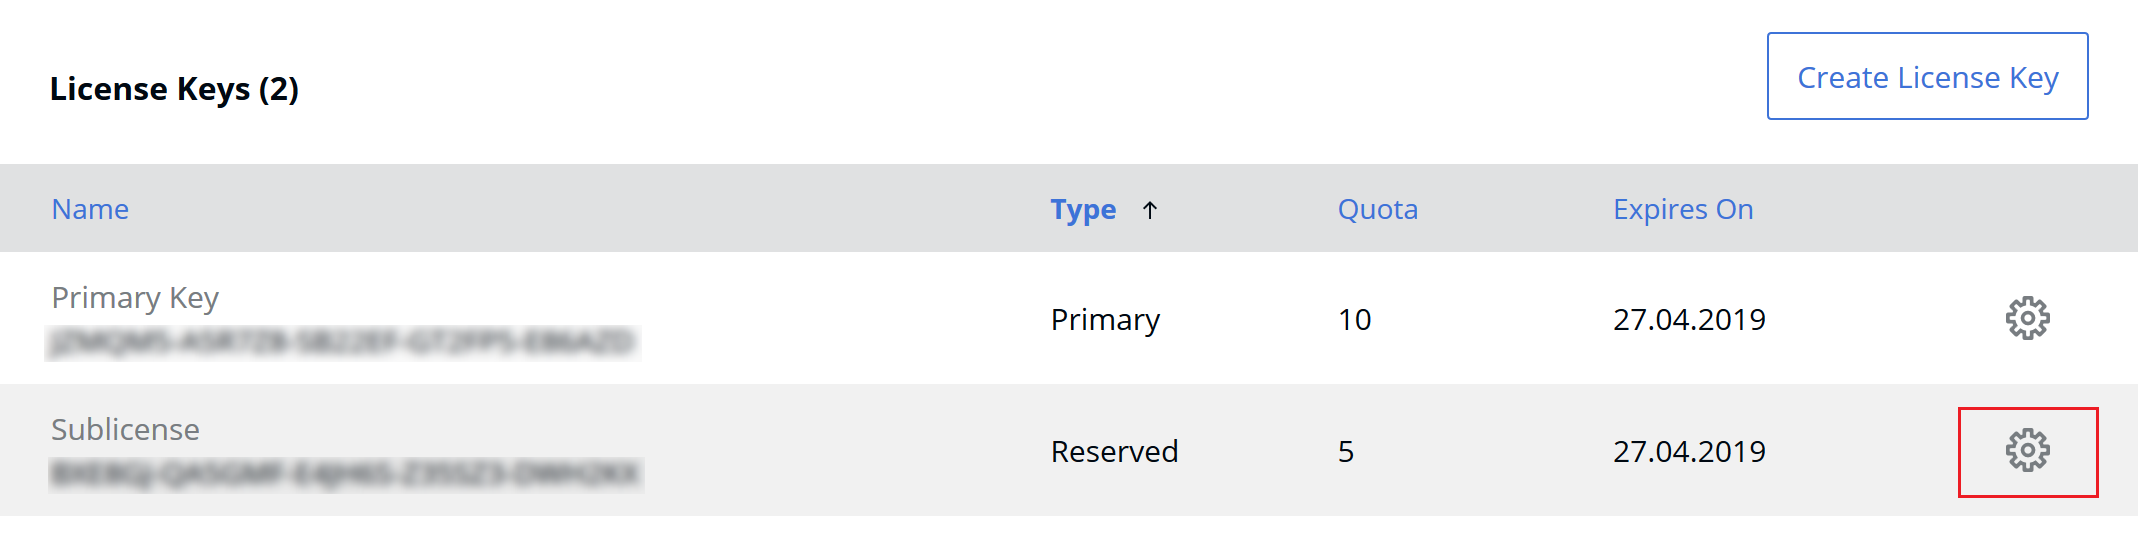2138x544 pixels.
Task: Sort by the Expires On column
Action: (x=1683, y=209)
